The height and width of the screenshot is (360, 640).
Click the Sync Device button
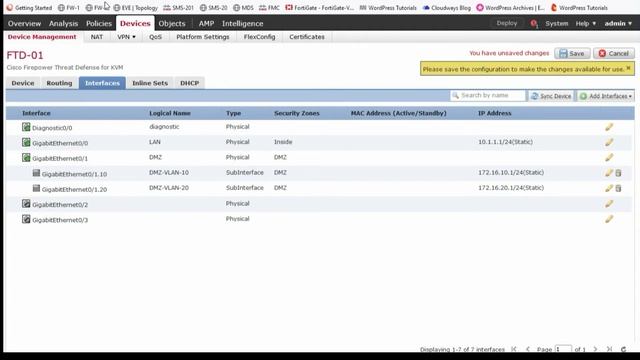(x=551, y=96)
